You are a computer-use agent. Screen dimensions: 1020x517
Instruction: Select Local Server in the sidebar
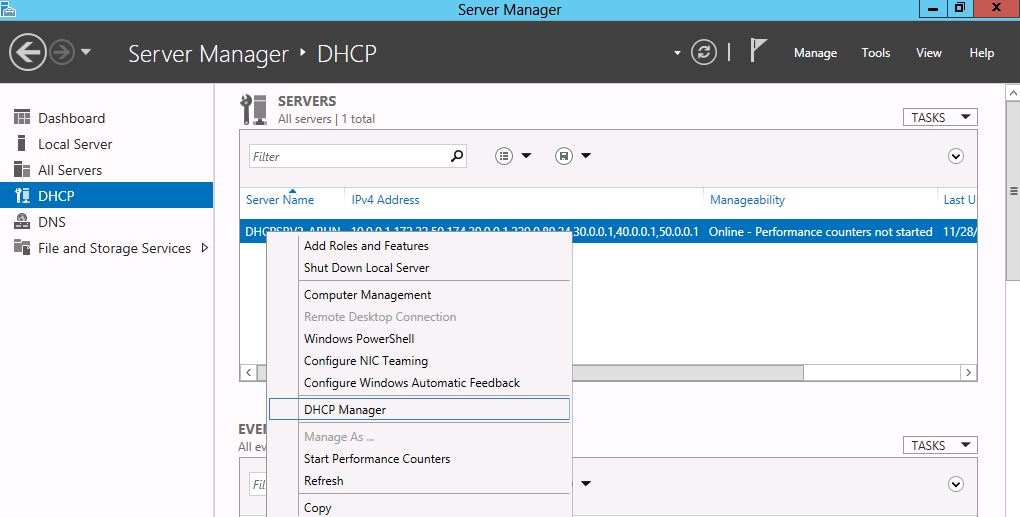click(107, 144)
